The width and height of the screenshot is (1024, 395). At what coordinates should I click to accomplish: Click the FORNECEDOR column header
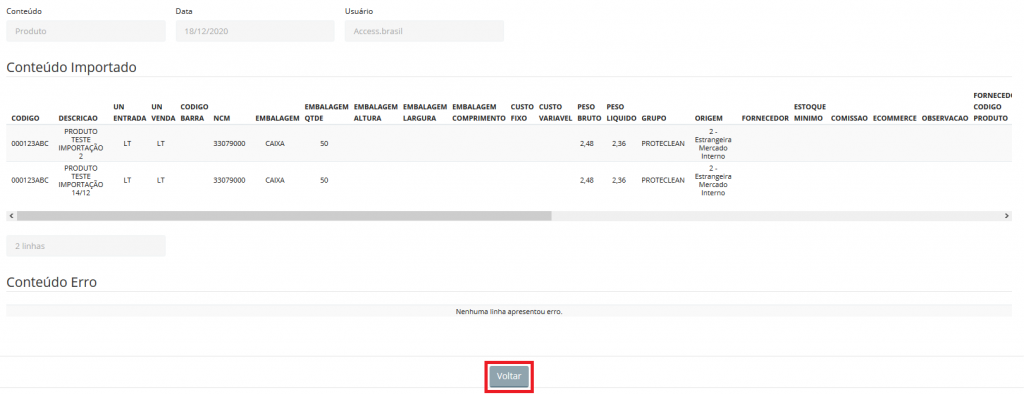tap(765, 118)
